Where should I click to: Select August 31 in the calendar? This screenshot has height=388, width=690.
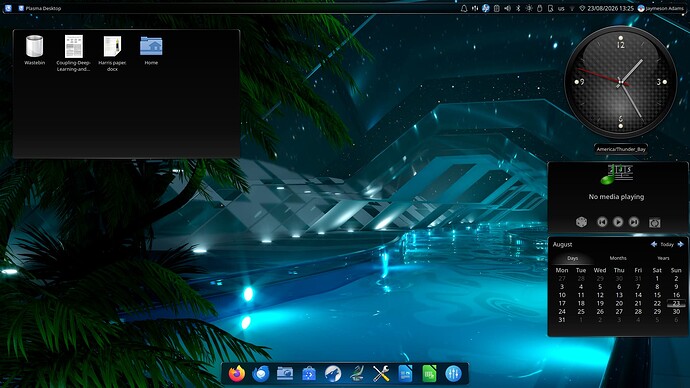562,320
